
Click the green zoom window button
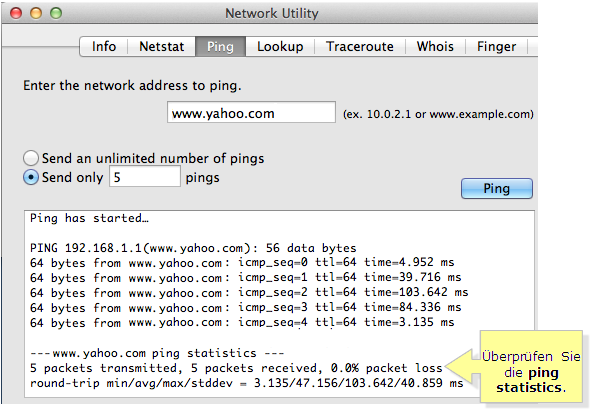56,13
